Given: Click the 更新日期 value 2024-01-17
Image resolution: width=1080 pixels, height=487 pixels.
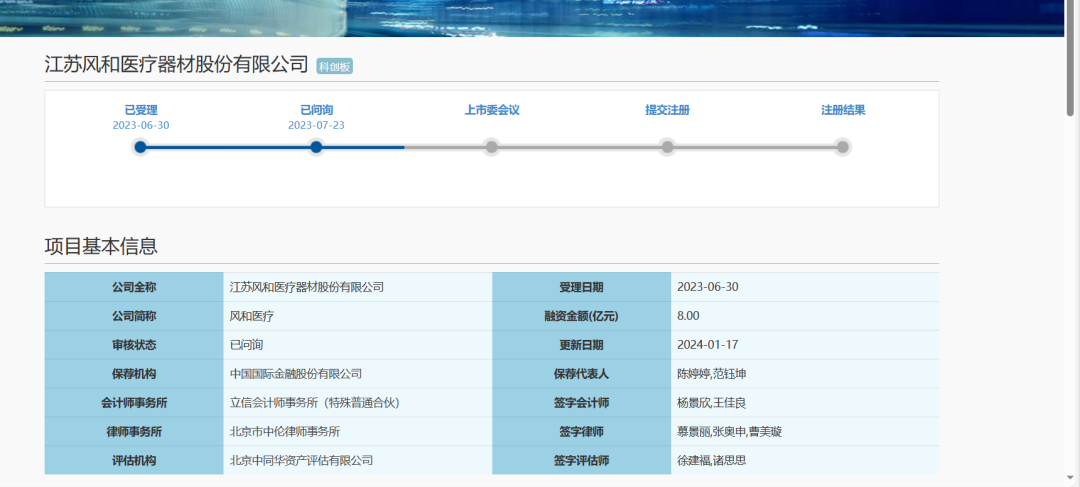Looking at the screenshot, I should click(x=708, y=345).
